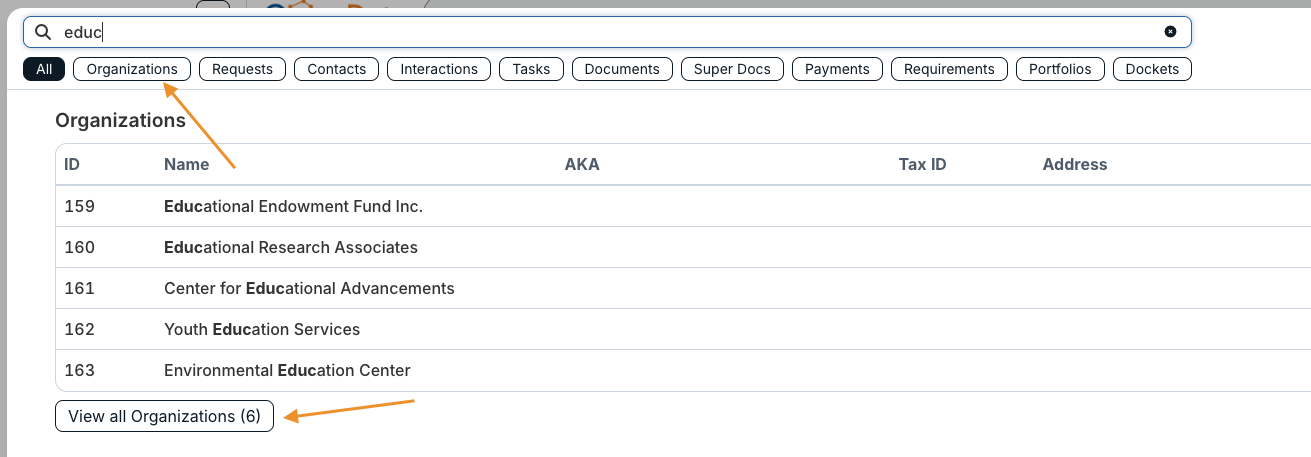
Task: Clear the search text with the X icon
Action: [x=1170, y=32]
